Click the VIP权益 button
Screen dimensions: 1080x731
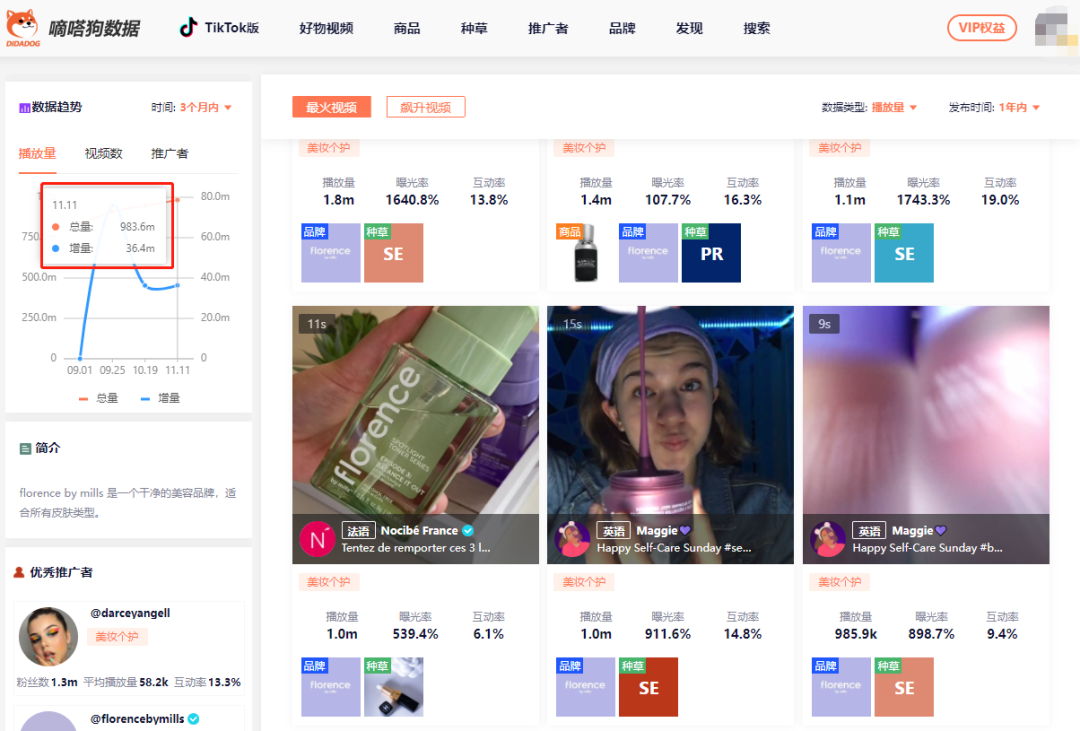981,27
